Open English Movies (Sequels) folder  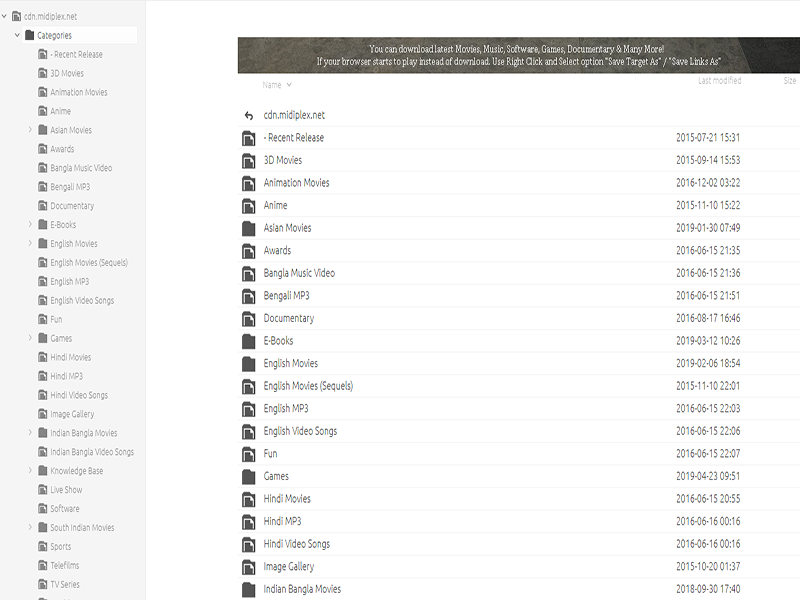[x=308, y=386]
